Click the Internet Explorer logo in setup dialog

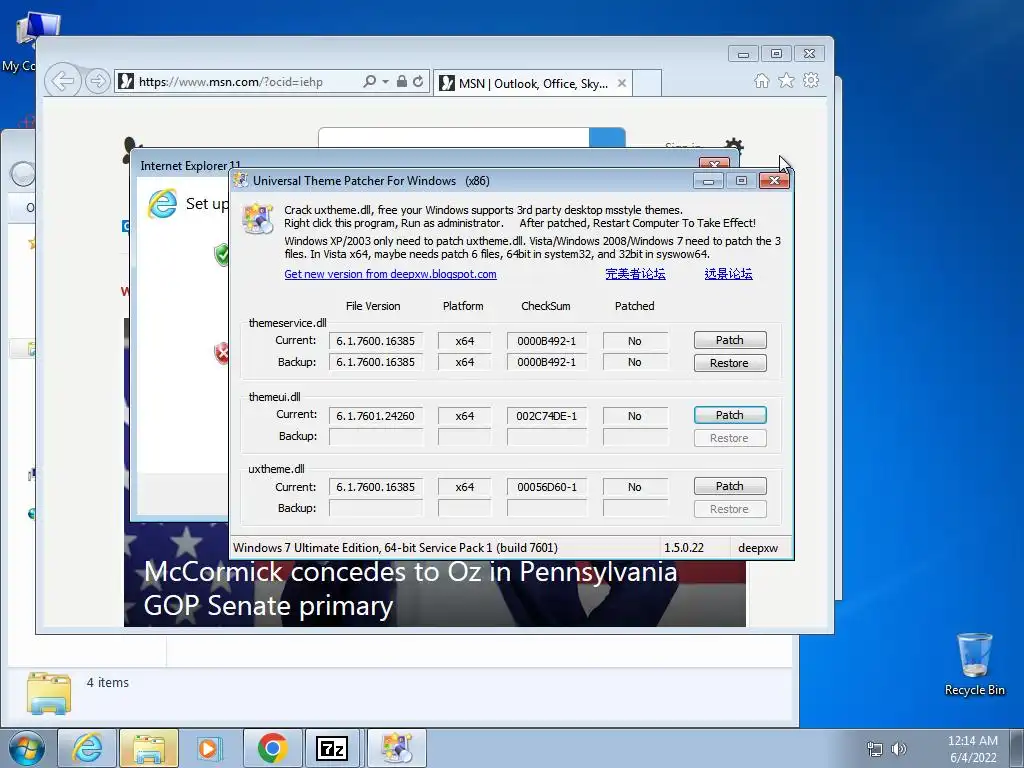pyautogui.click(x=163, y=203)
